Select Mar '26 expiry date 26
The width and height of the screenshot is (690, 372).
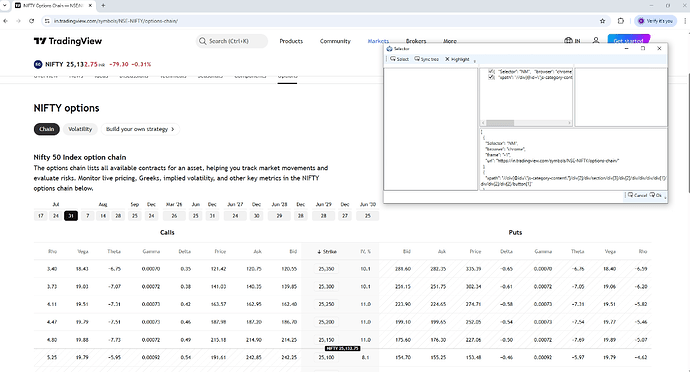click(174, 216)
